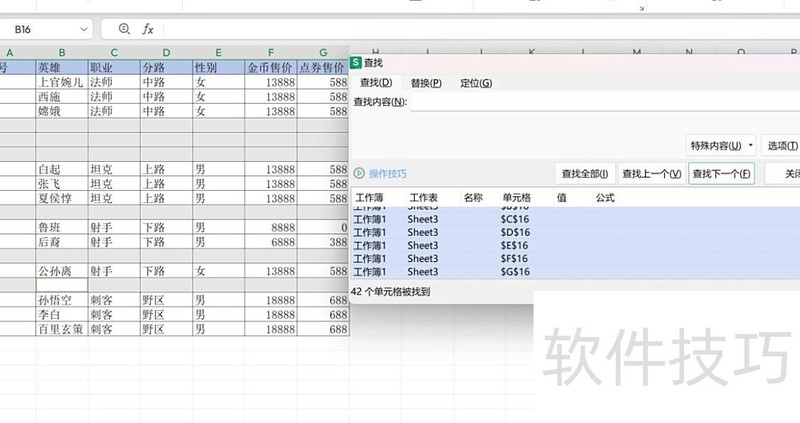Select column E header

point(218,53)
